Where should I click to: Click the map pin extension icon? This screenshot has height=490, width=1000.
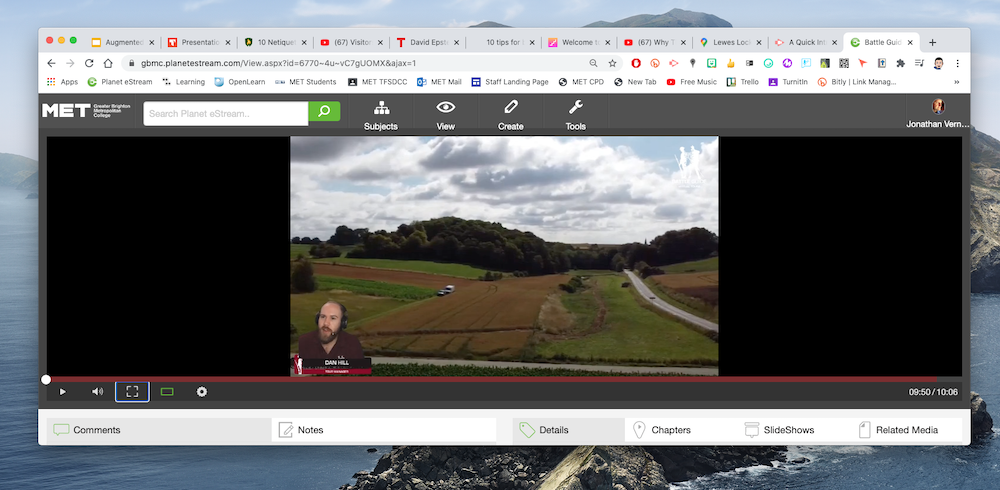pyautogui.click(x=693, y=63)
